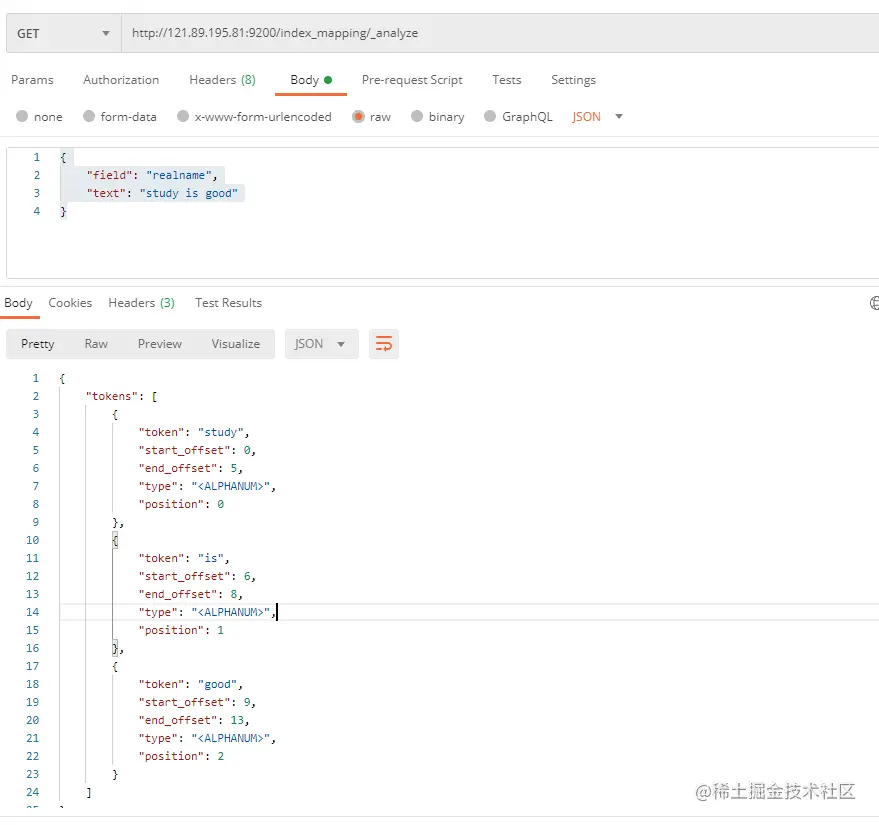The height and width of the screenshot is (825, 879).
Task: Click the globe icon beside response tabs
Action: (x=874, y=303)
